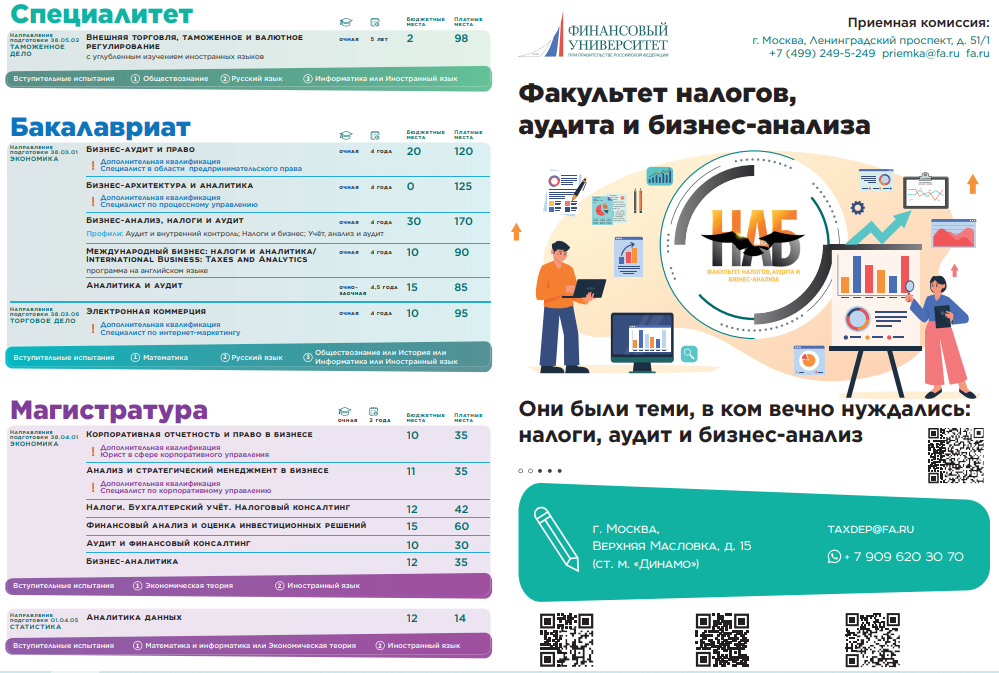Select the 'Бизнес-архитектура и аналитика' program
Viewport: 999px width, 673px height.
(169, 185)
